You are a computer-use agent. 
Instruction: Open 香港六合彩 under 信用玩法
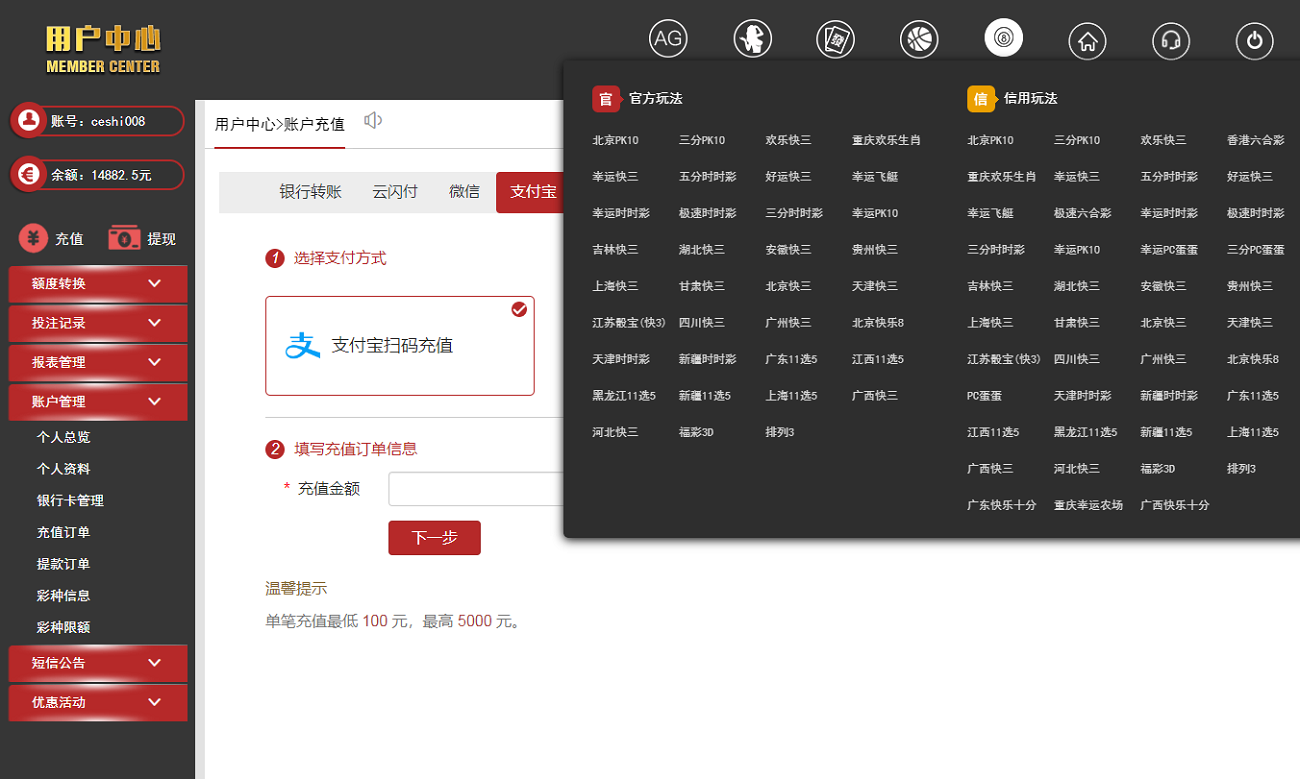[x=1255, y=140]
